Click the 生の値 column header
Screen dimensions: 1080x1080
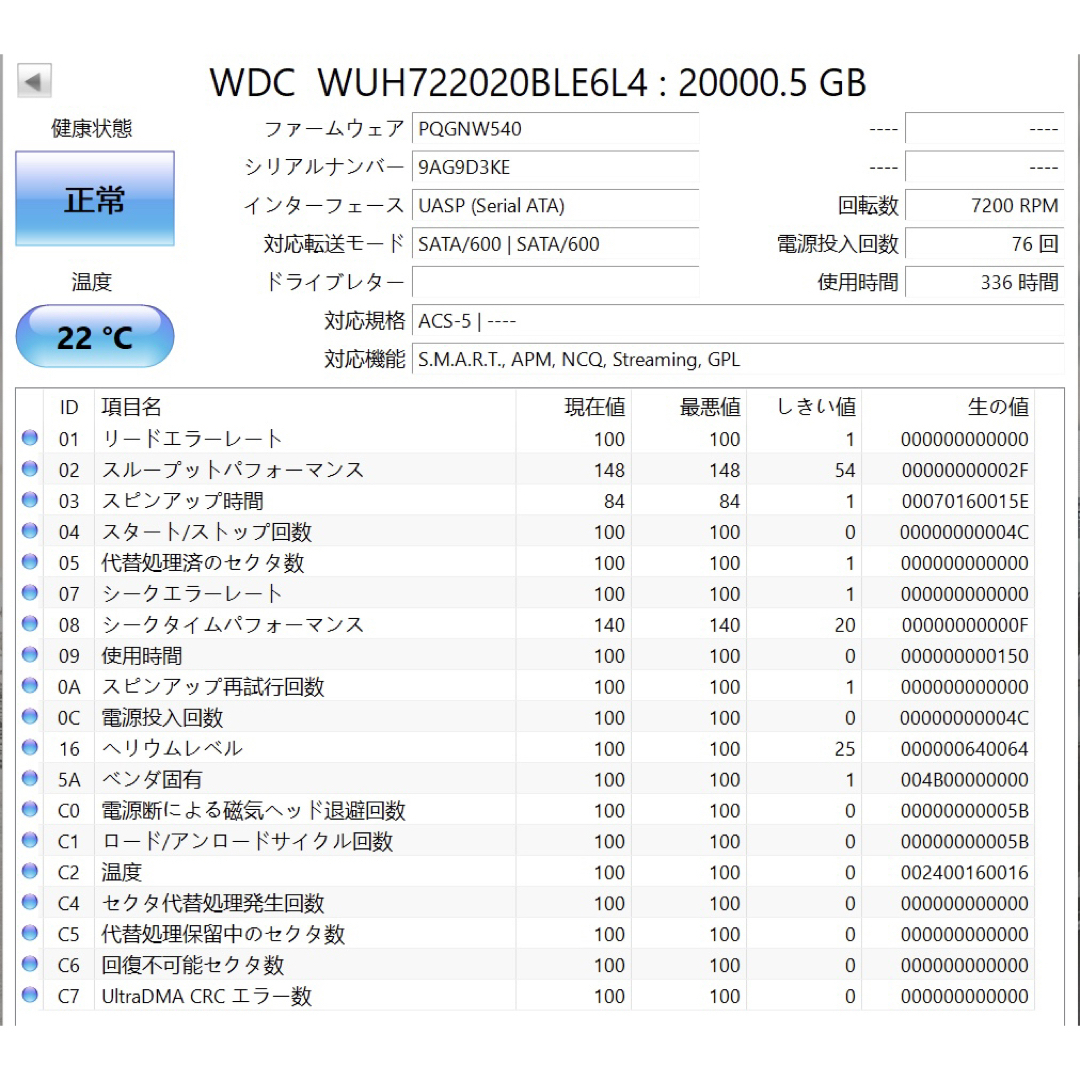(x=948, y=407)
